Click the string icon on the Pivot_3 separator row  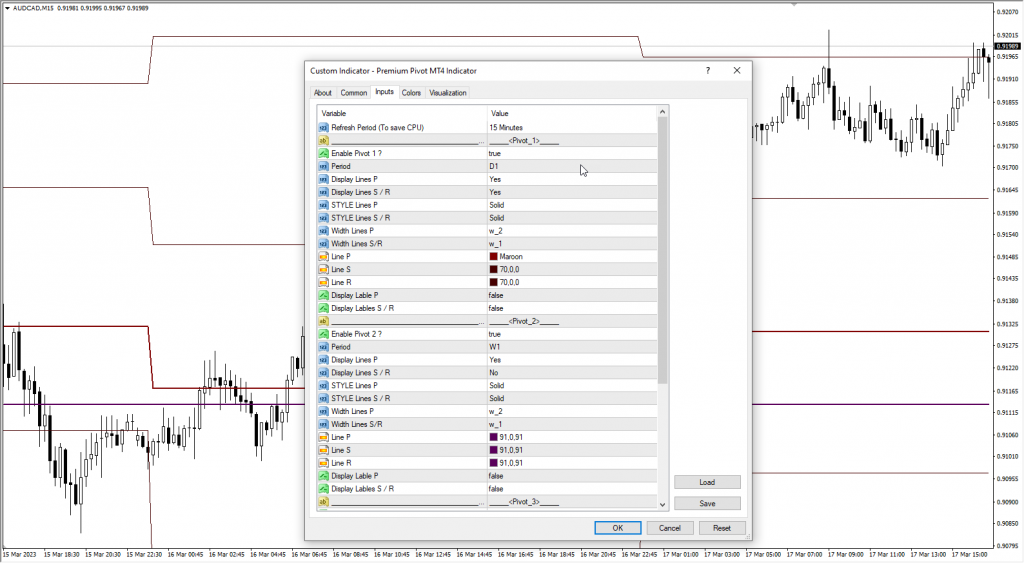pyautogui.click(x=323, y=502)
